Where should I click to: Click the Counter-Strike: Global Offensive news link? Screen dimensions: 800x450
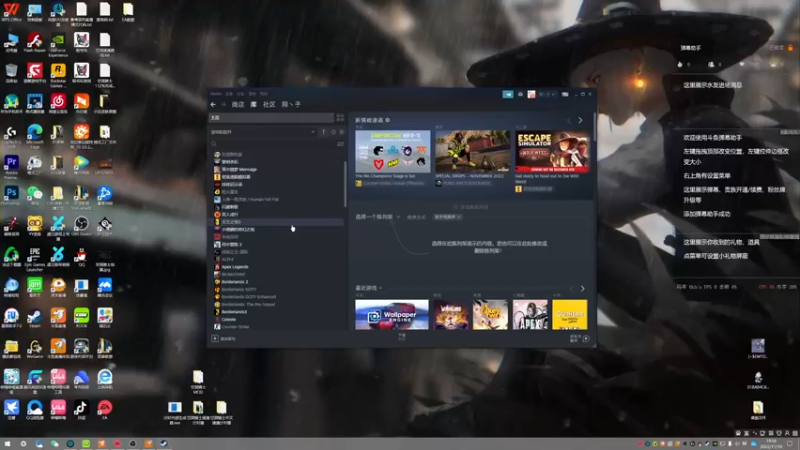(x=392, y=183)
